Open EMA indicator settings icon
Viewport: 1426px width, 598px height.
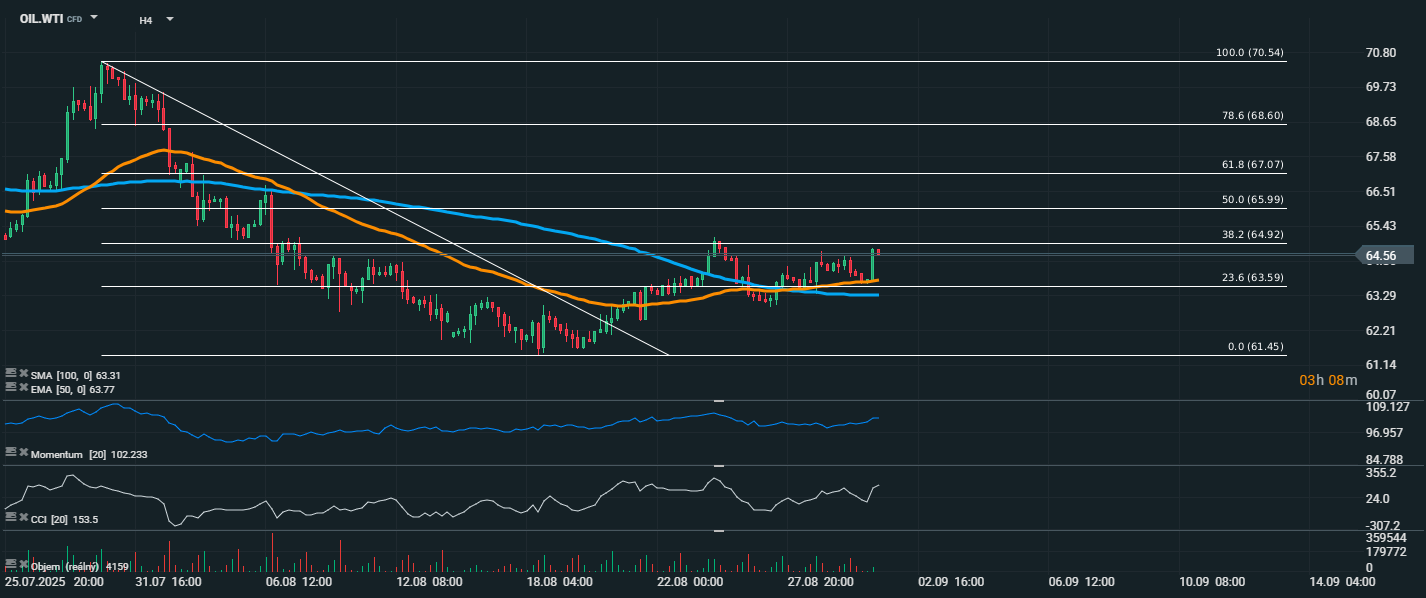10,386
